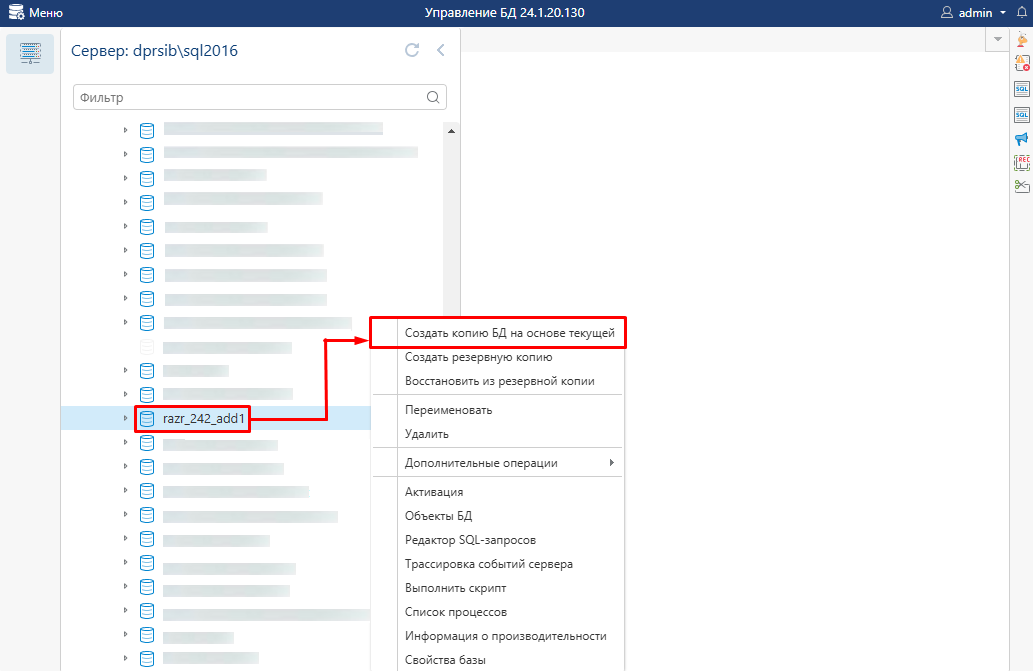The width and height of the screenshot is (1033, 671).
Task: Click the magnifier icon in the filter box
Action: pyautogui.click(x=433, y=97)
